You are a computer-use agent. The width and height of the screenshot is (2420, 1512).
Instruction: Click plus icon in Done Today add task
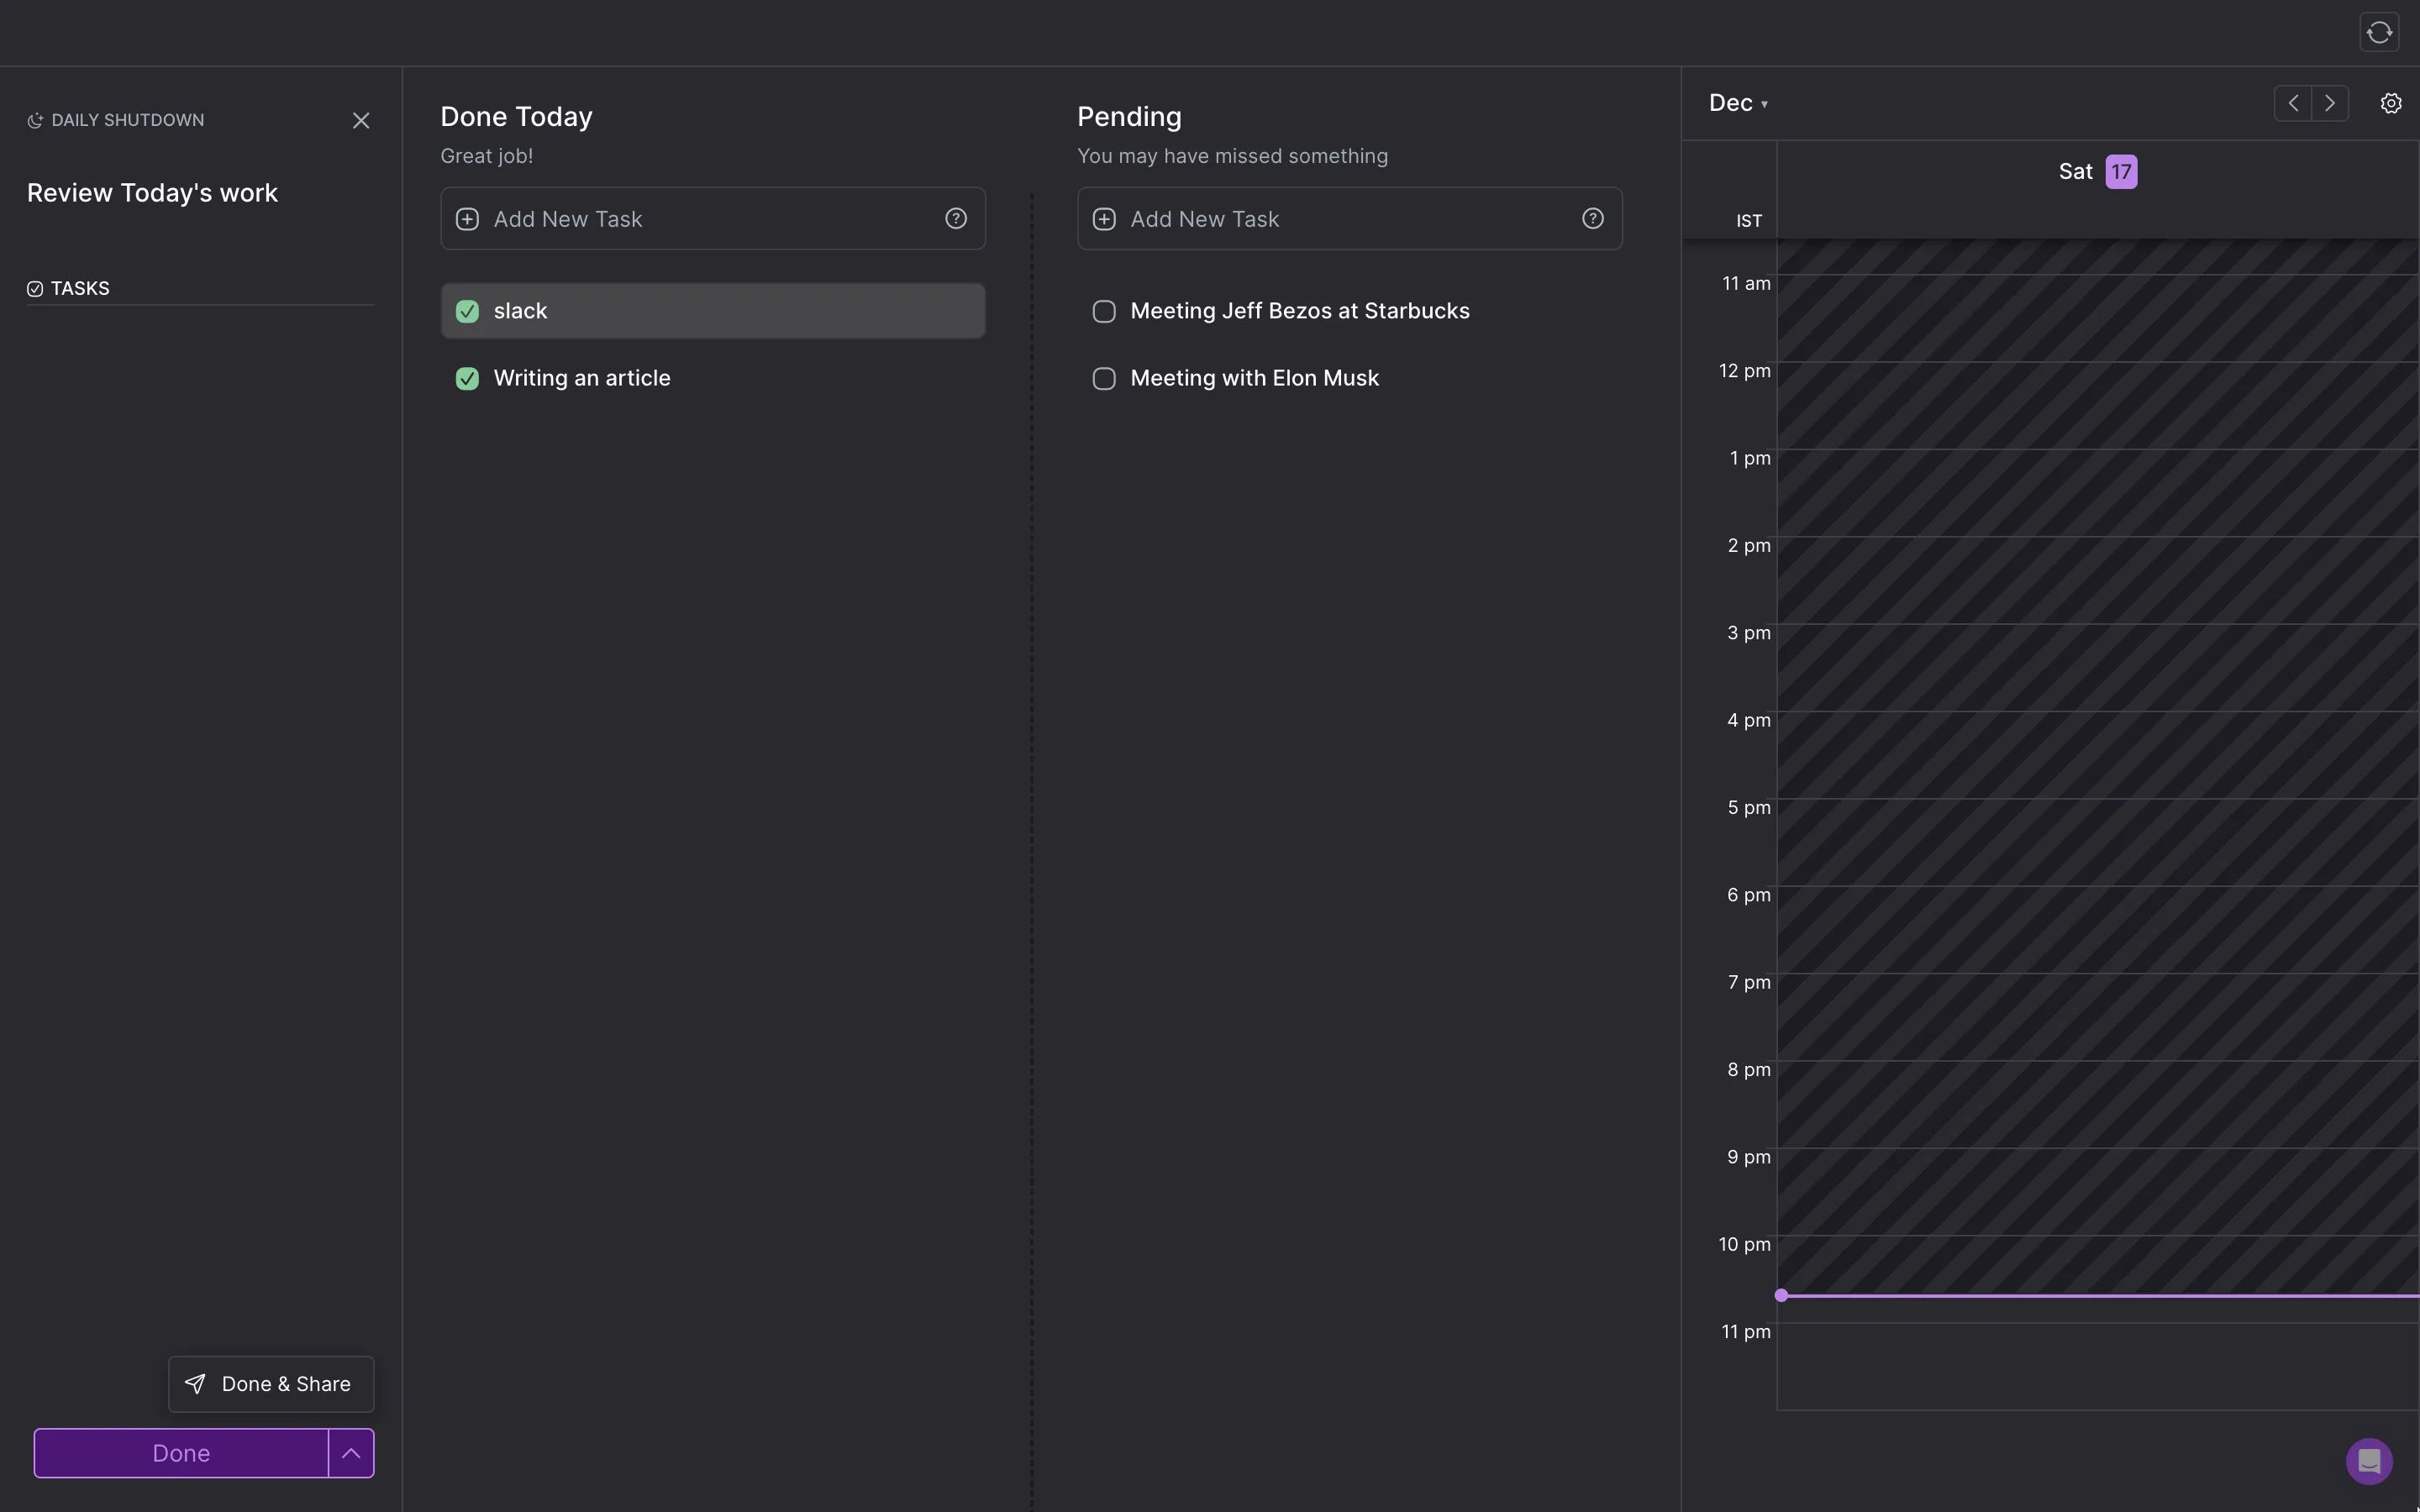click(467, 219)
